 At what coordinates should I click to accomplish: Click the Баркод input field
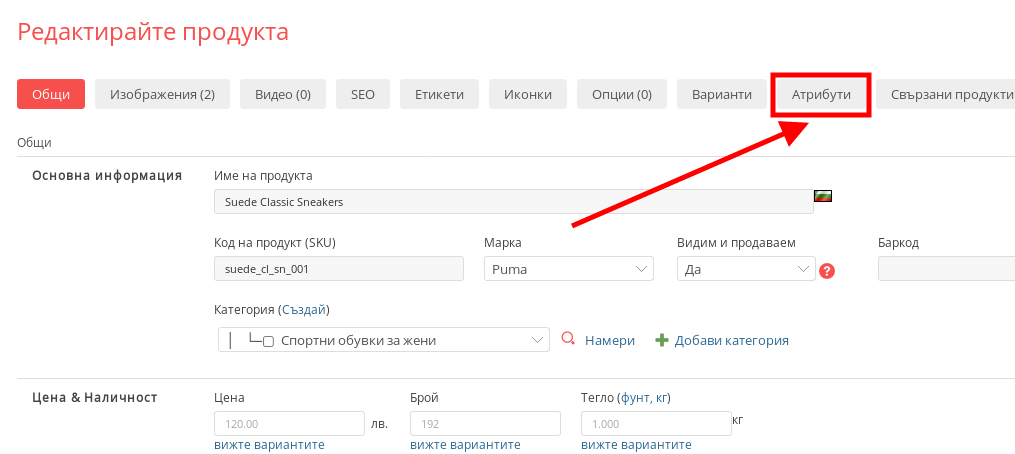point(945,269)
